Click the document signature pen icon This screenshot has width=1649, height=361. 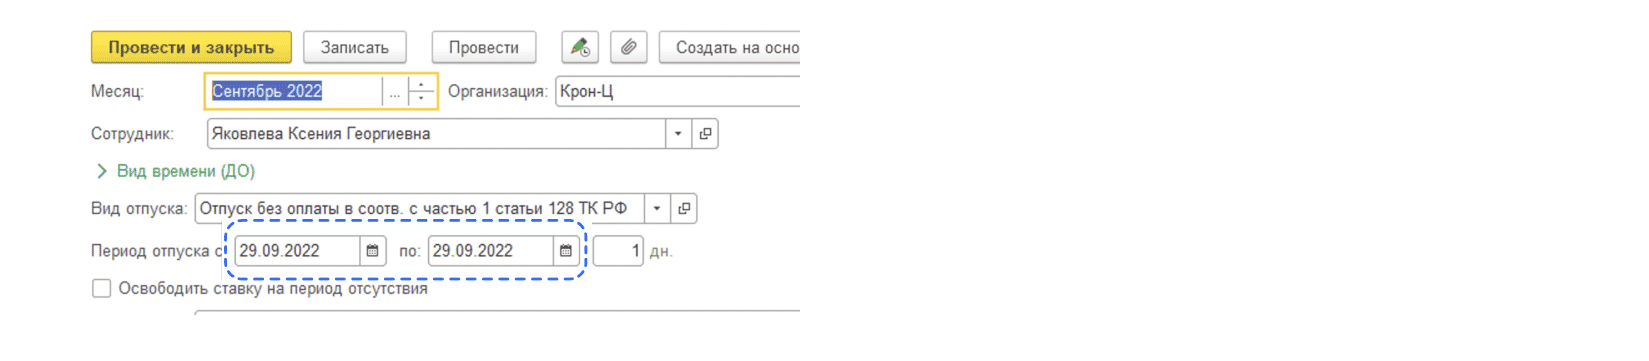point(579,47)
